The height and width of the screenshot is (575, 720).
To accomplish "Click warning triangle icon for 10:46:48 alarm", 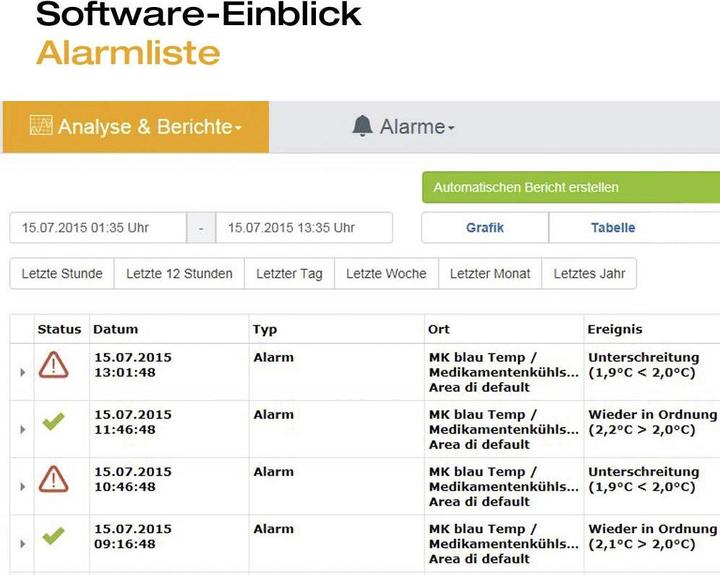I will coord(53,479).
